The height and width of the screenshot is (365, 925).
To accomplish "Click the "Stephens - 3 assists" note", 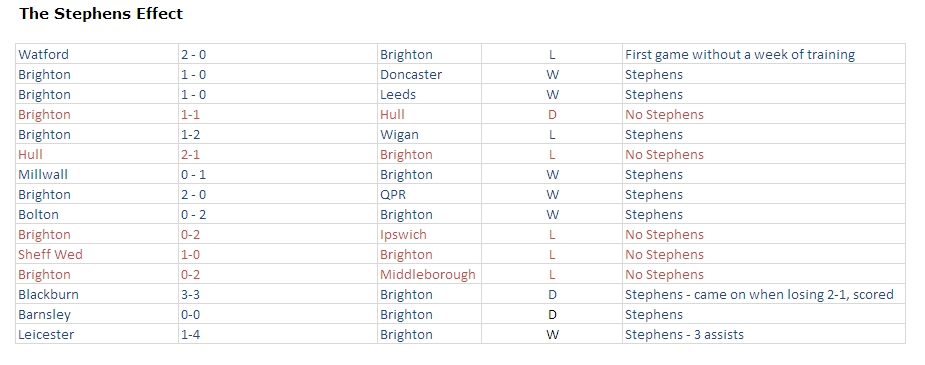I will [x=684, y=335].
